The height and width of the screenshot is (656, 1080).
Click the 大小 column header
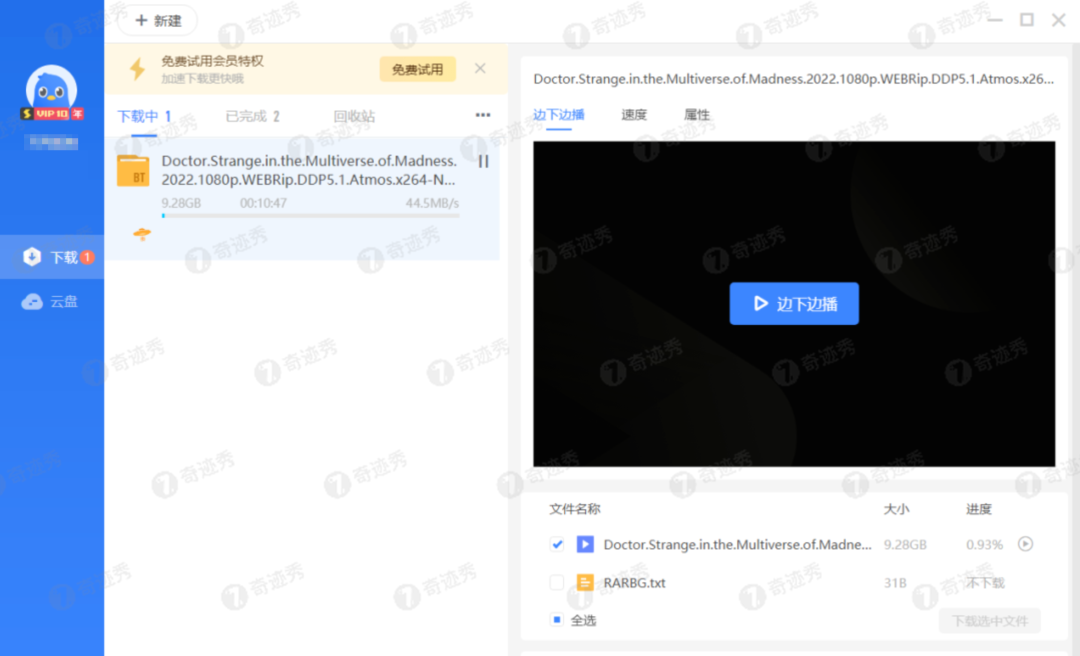click(896, 509)
